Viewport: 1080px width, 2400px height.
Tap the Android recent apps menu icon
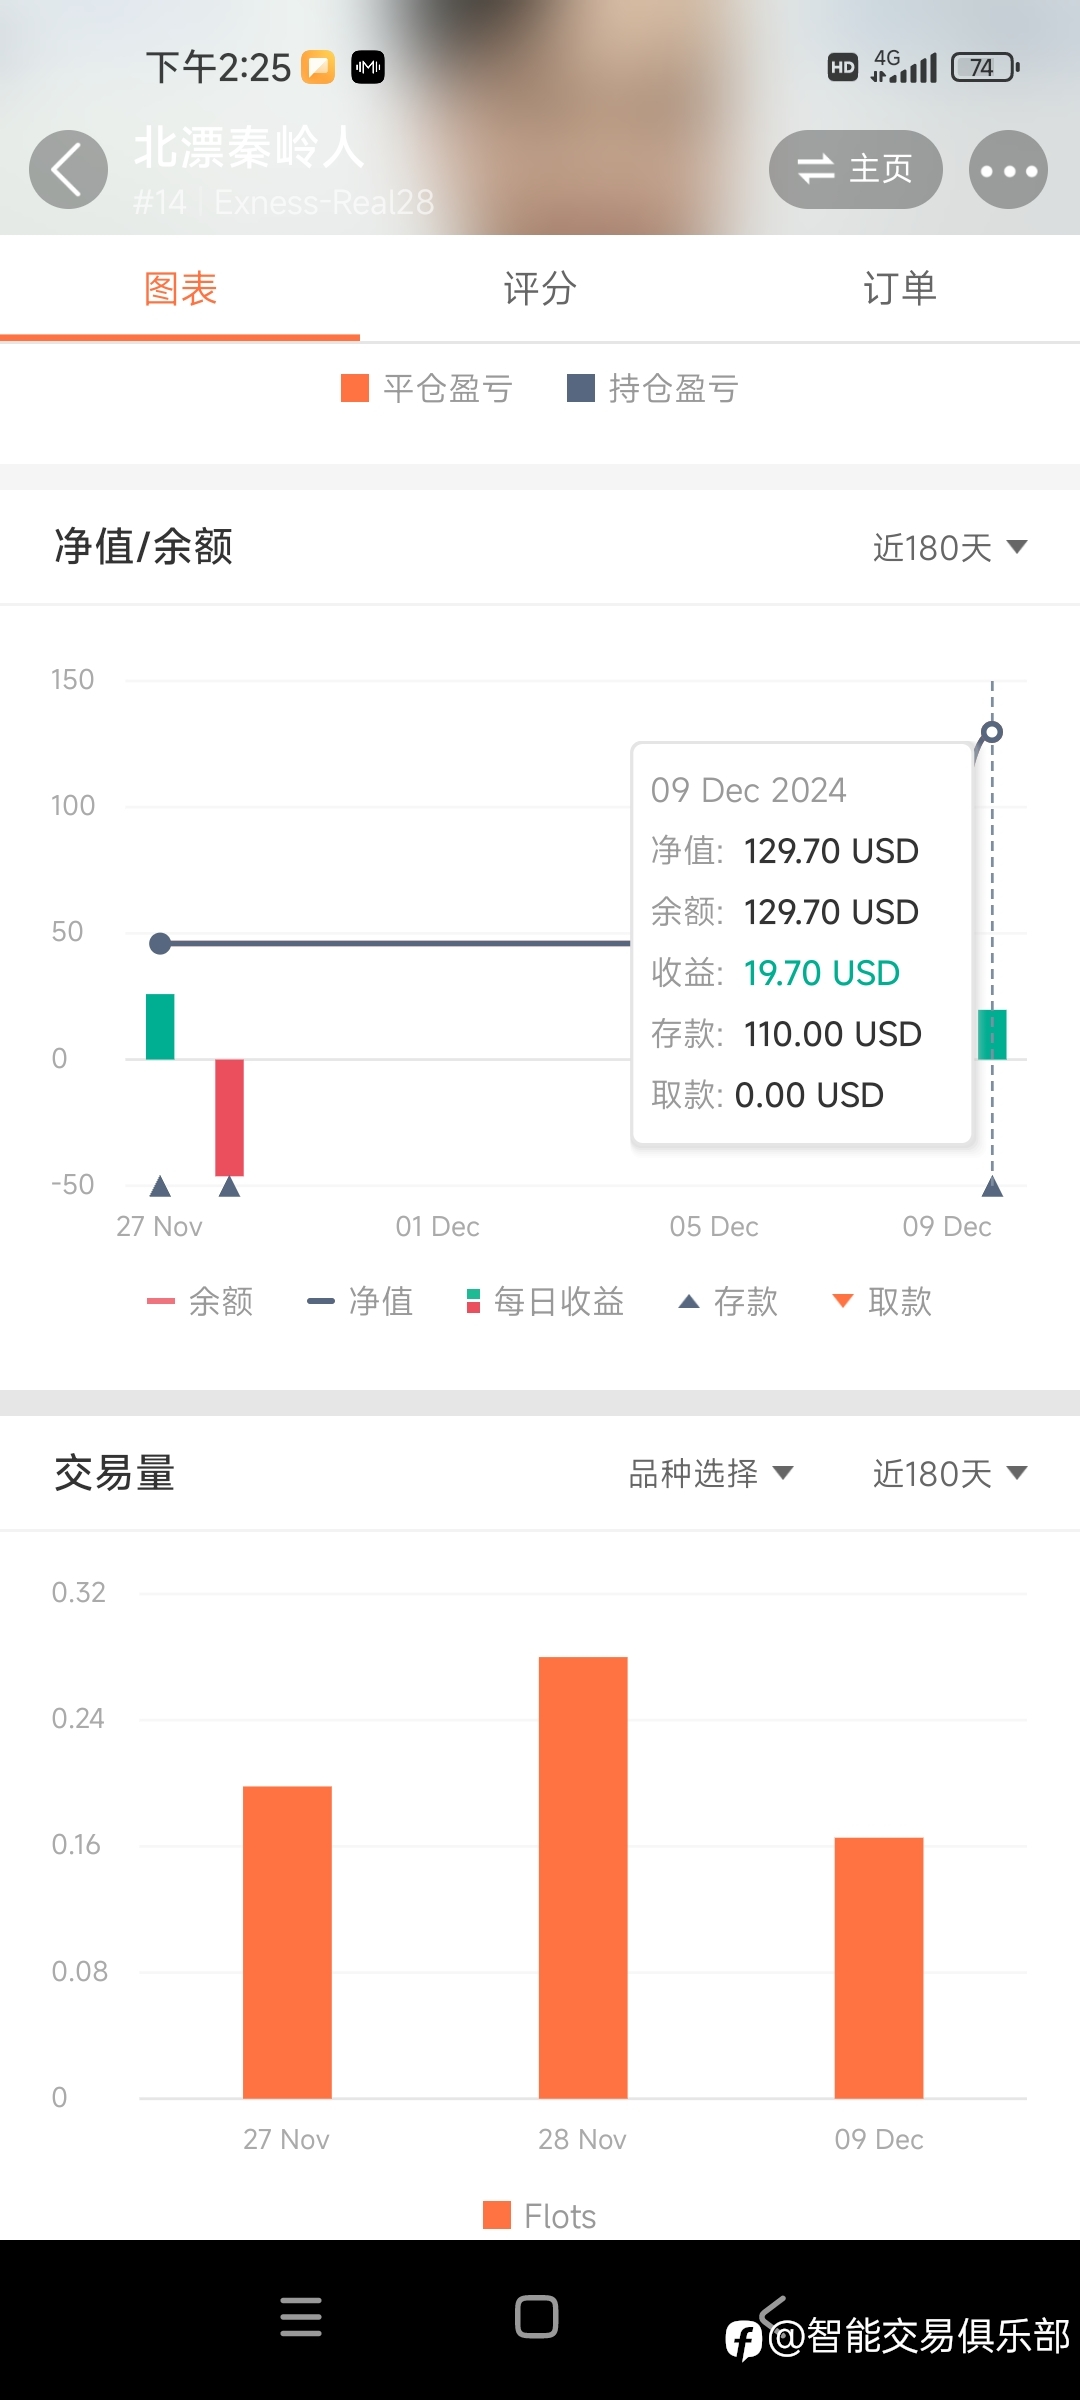tap(301, 2316)
